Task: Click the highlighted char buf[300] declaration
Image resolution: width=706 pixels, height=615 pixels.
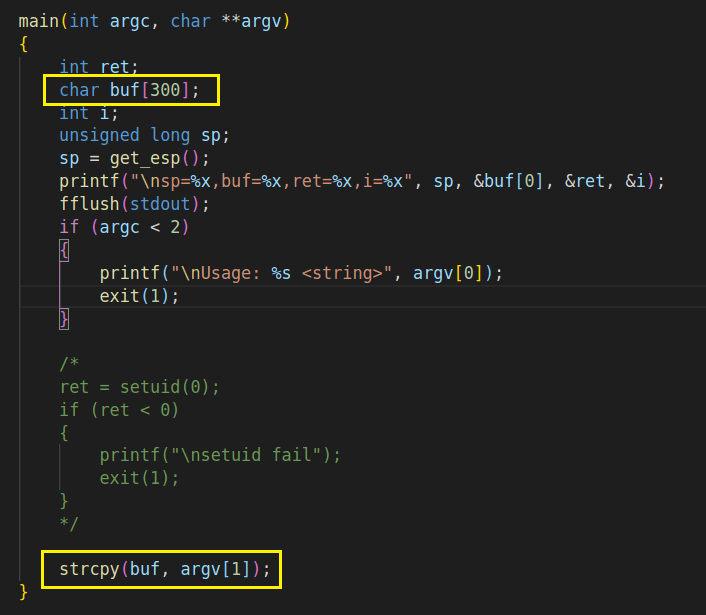Action: tap(129, 90)
